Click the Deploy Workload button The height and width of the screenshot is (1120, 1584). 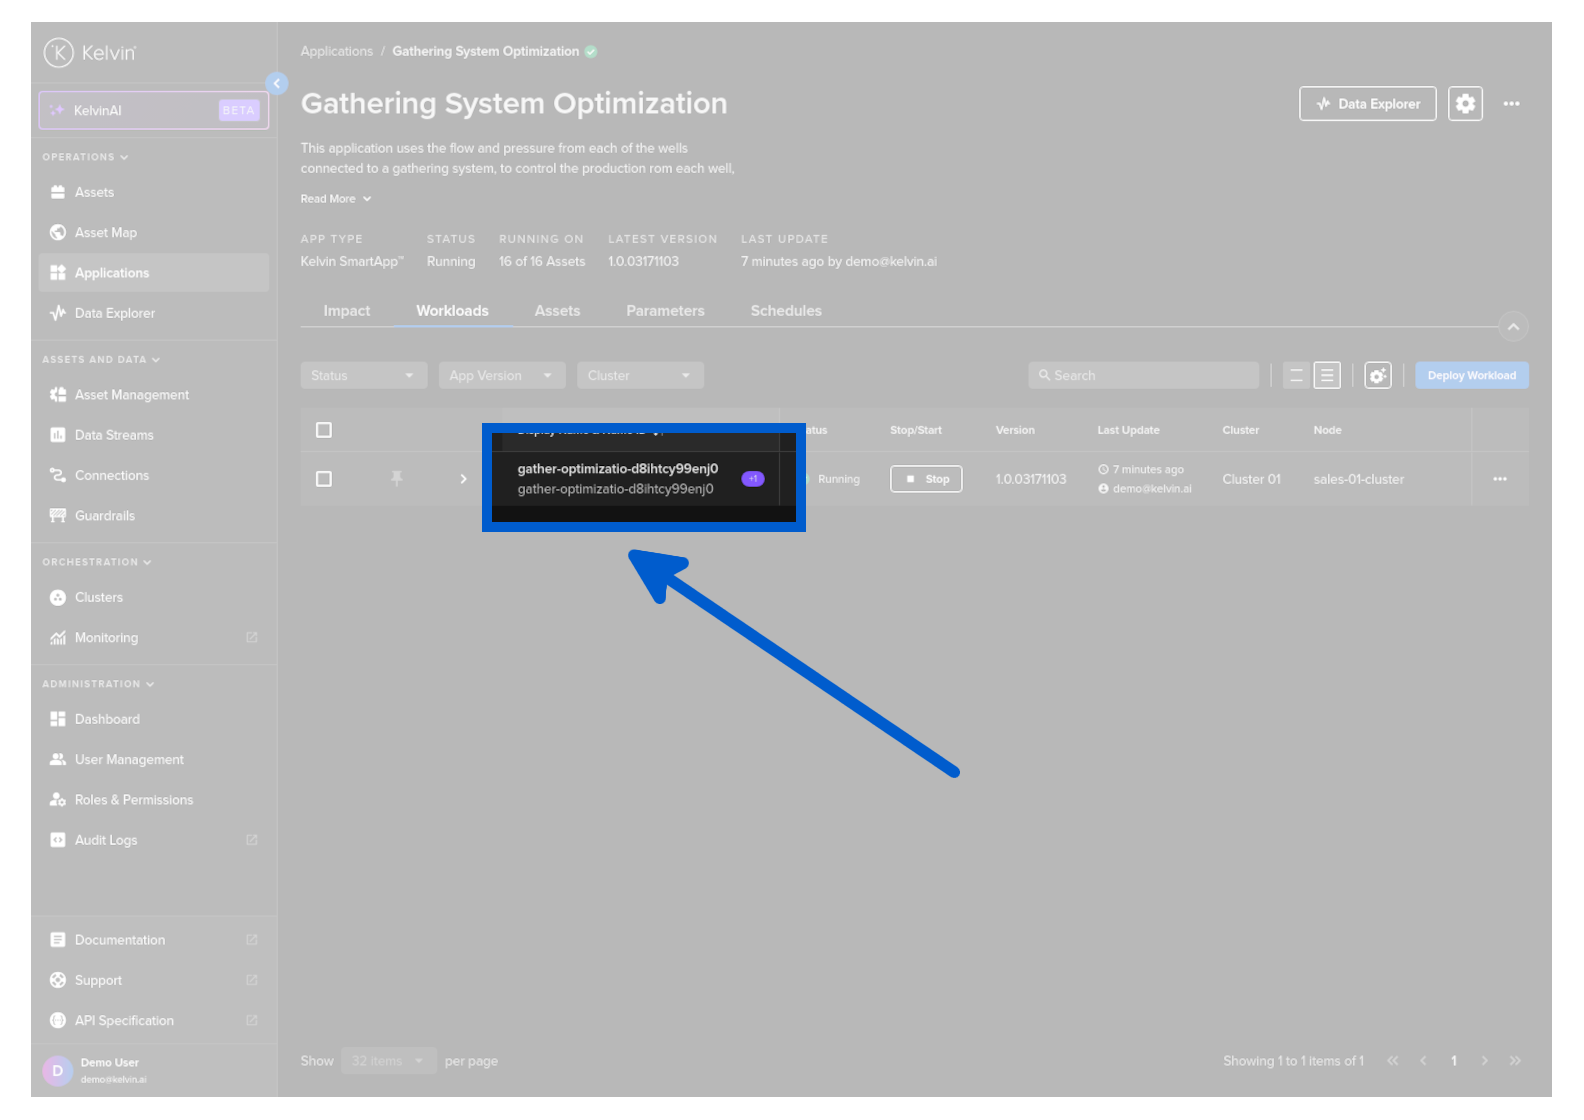(x=1471, y=376)
